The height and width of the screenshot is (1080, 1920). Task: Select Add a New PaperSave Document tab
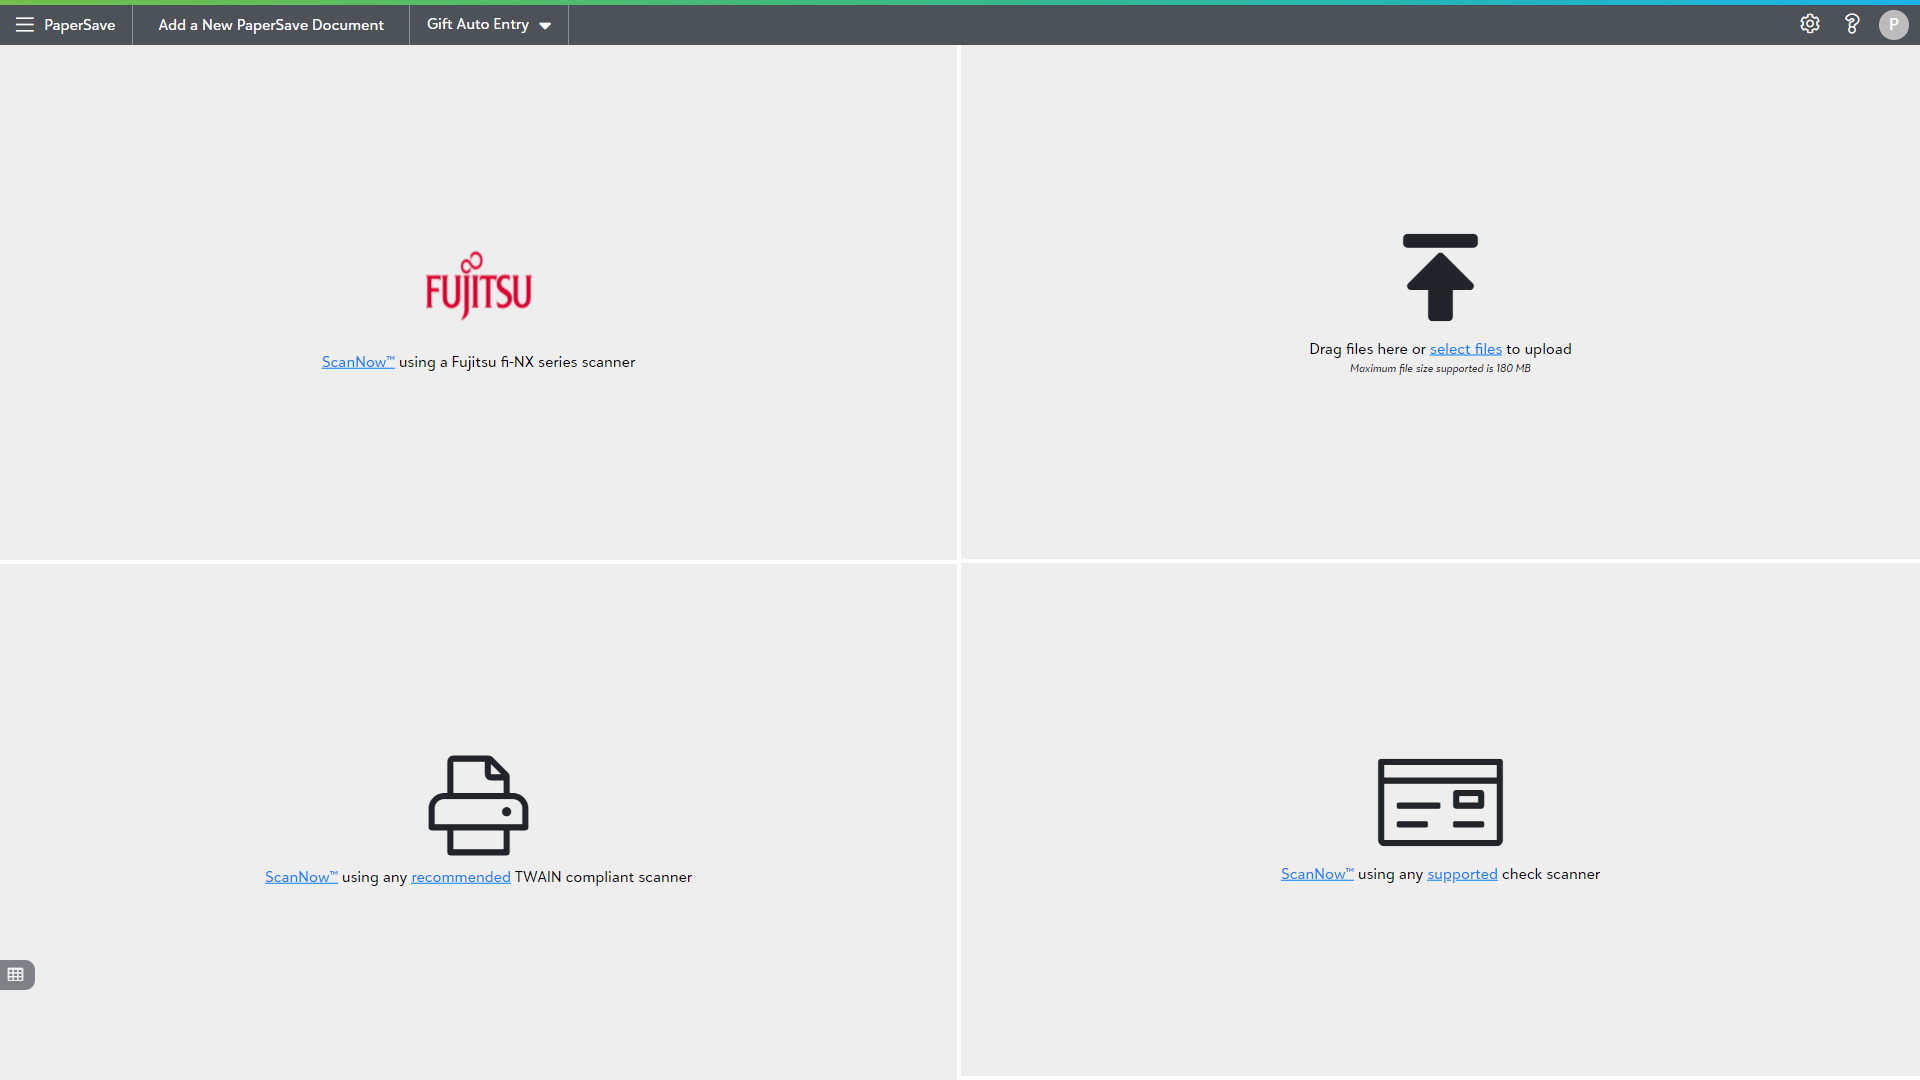point(271,24)
